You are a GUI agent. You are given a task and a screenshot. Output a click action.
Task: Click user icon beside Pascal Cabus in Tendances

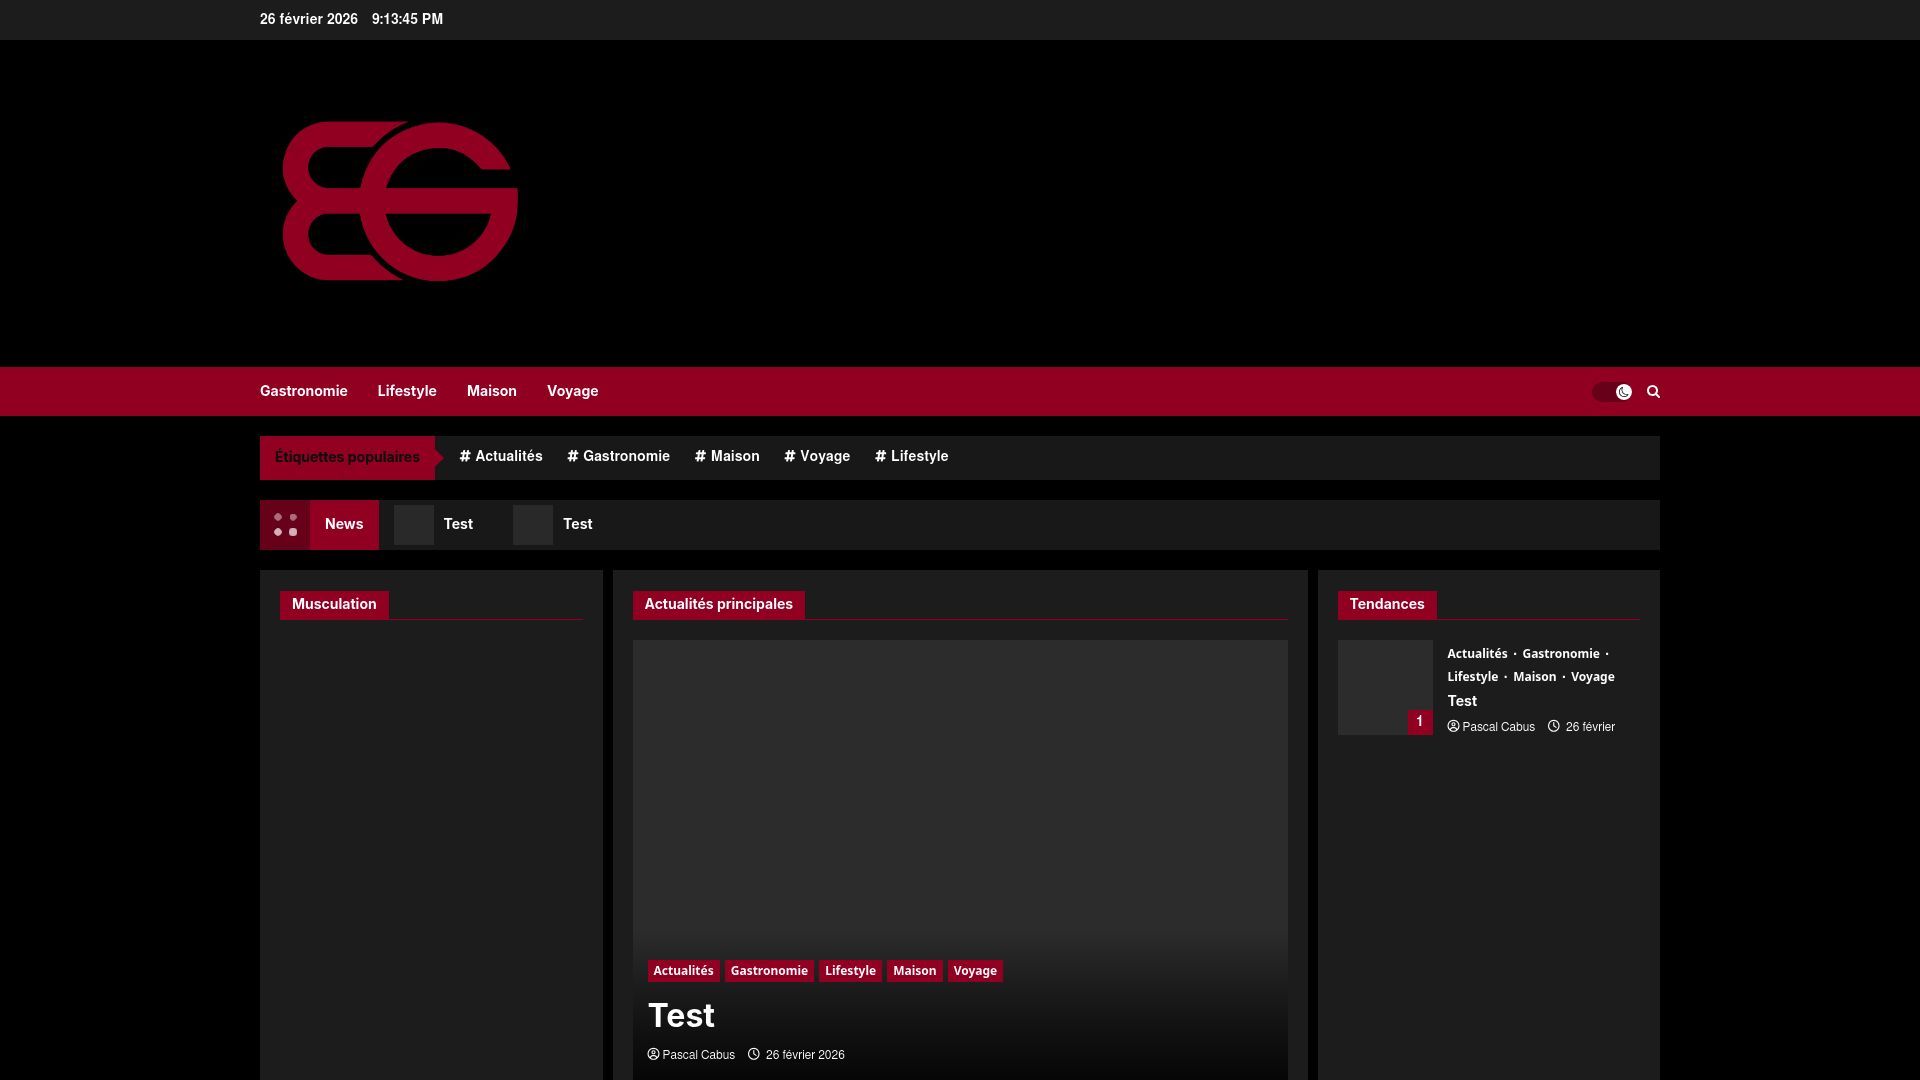coord(1453,727)
